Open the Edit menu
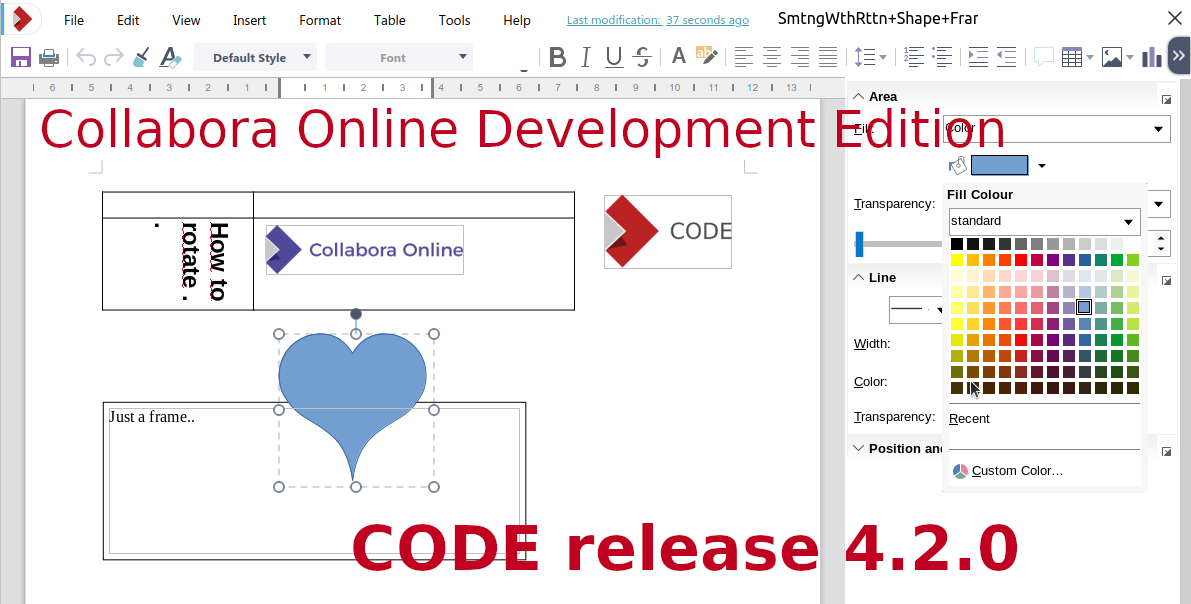The width and height of the screenshot is (1191, 604). (128, 21)
